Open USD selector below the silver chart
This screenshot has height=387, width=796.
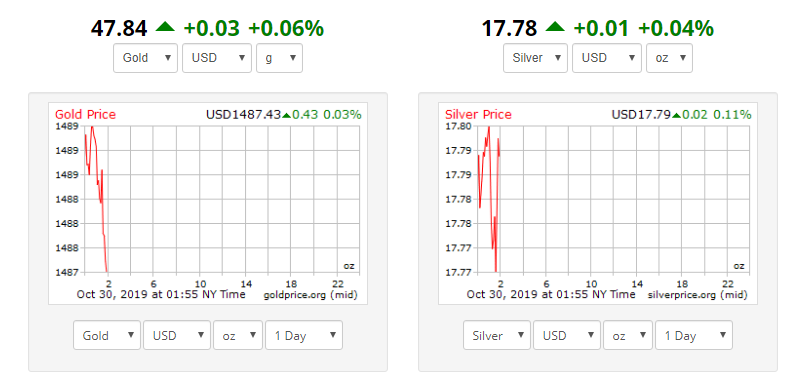pos(567,335)
